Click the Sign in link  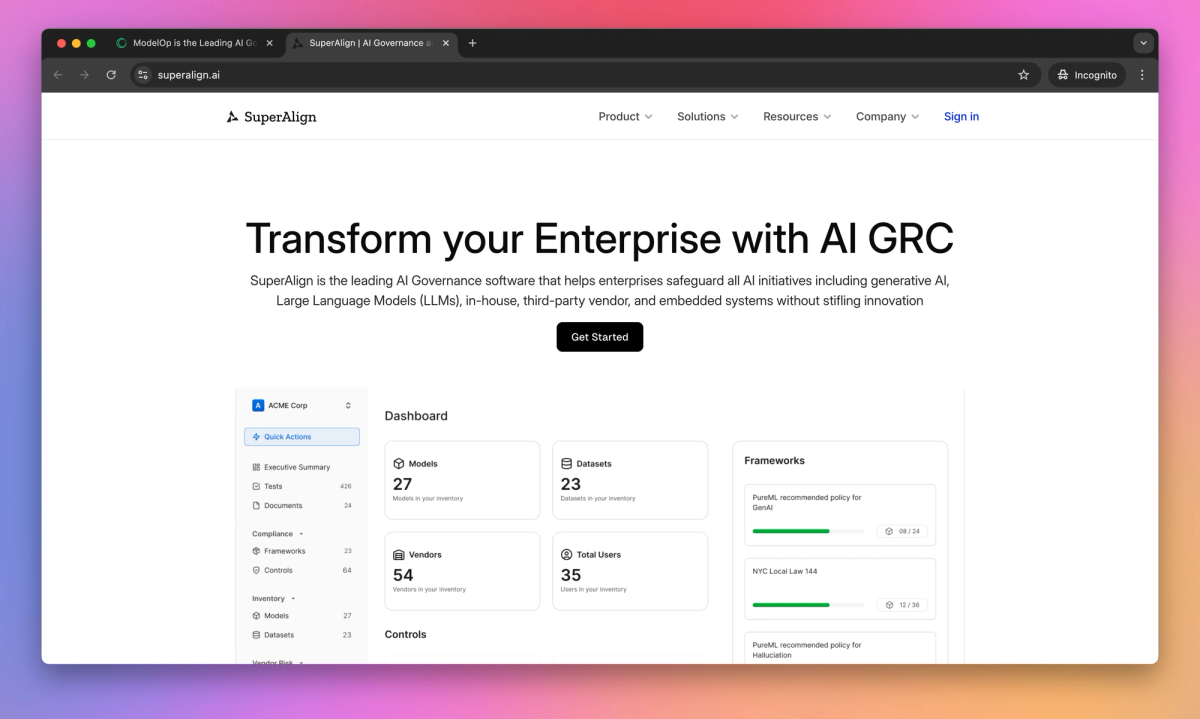(961, 117)
